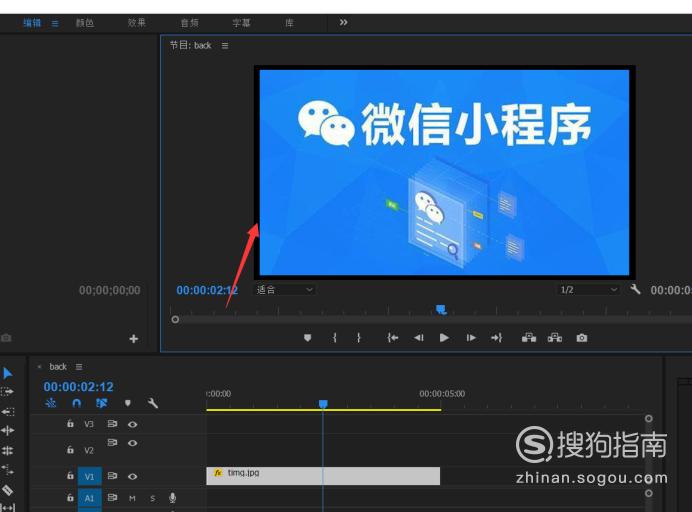Hide V3 track output eye

[x=132, y=424]
